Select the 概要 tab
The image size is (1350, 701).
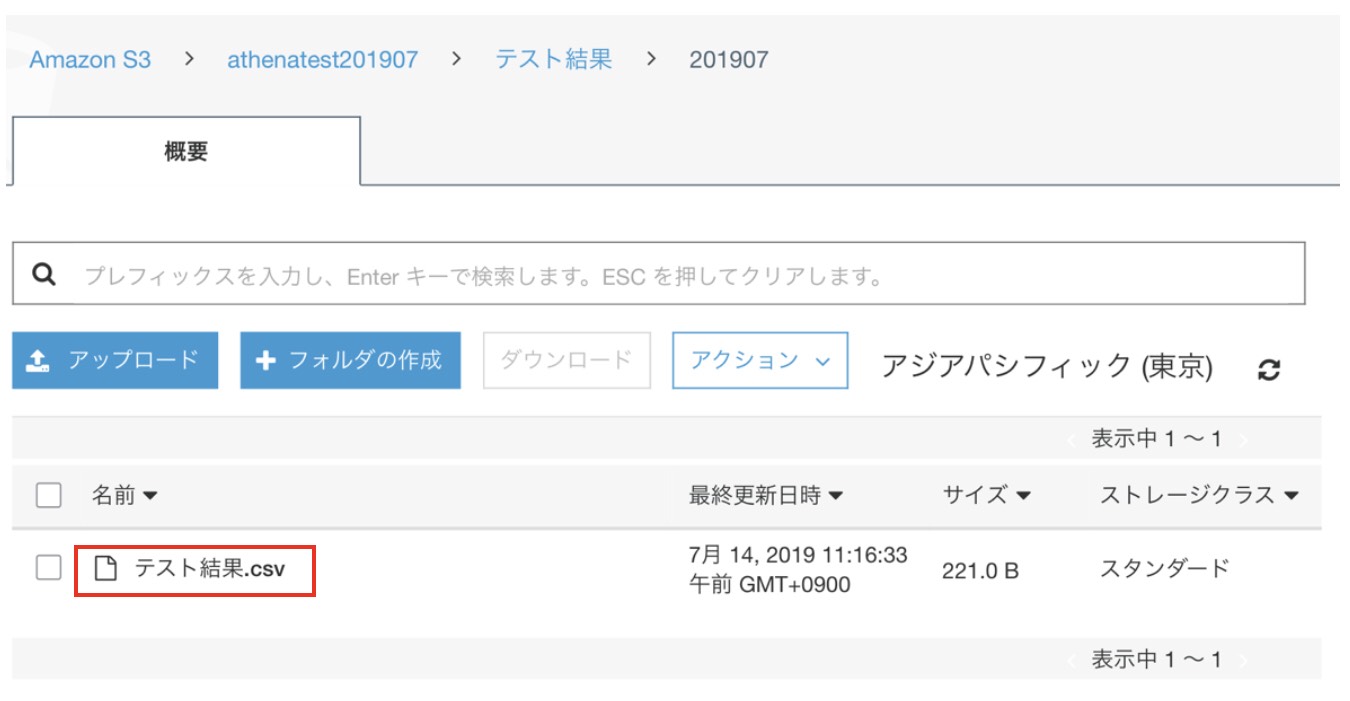[x=186, y=152]
